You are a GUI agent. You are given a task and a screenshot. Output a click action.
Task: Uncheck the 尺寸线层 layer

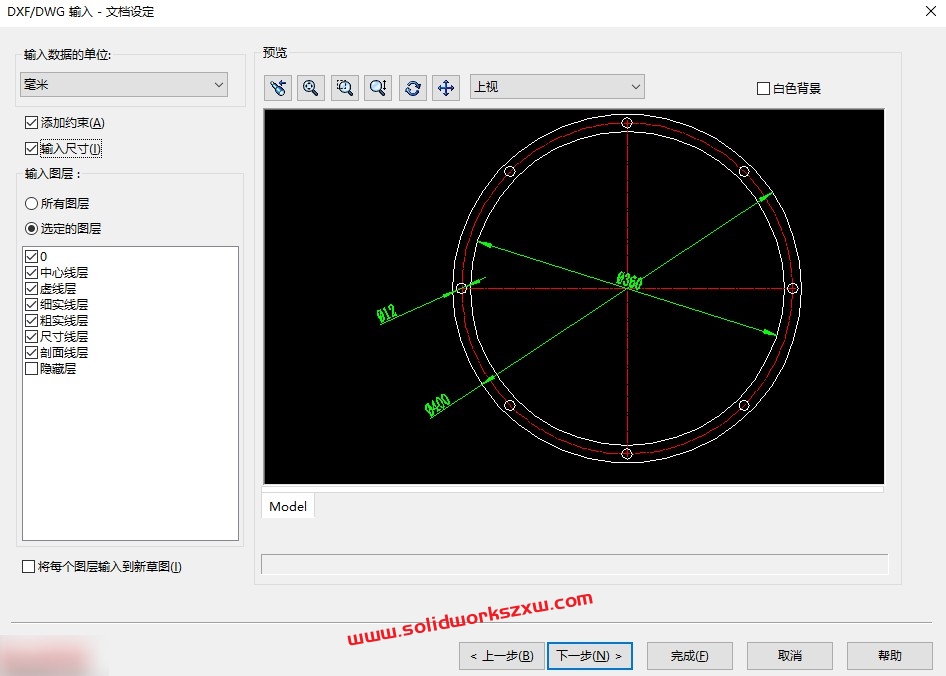pyautogui.click(x=30, y=336)
